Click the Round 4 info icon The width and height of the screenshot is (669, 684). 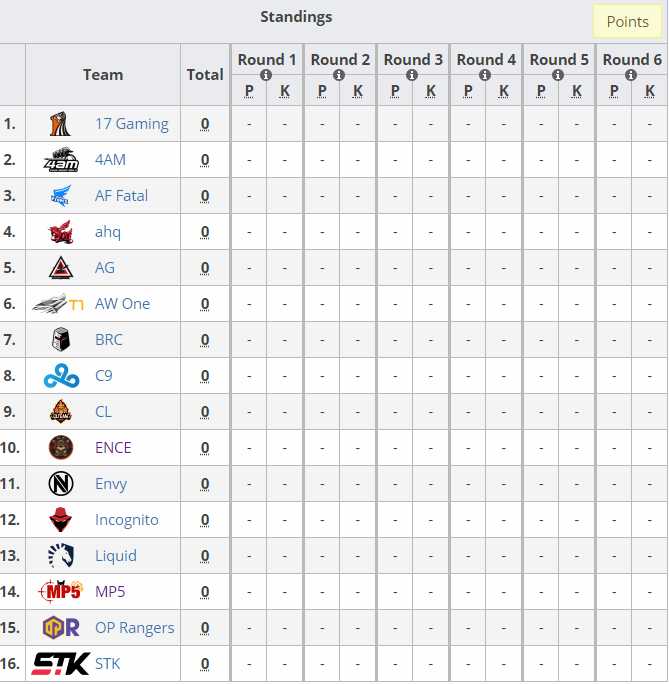(486, 75)
